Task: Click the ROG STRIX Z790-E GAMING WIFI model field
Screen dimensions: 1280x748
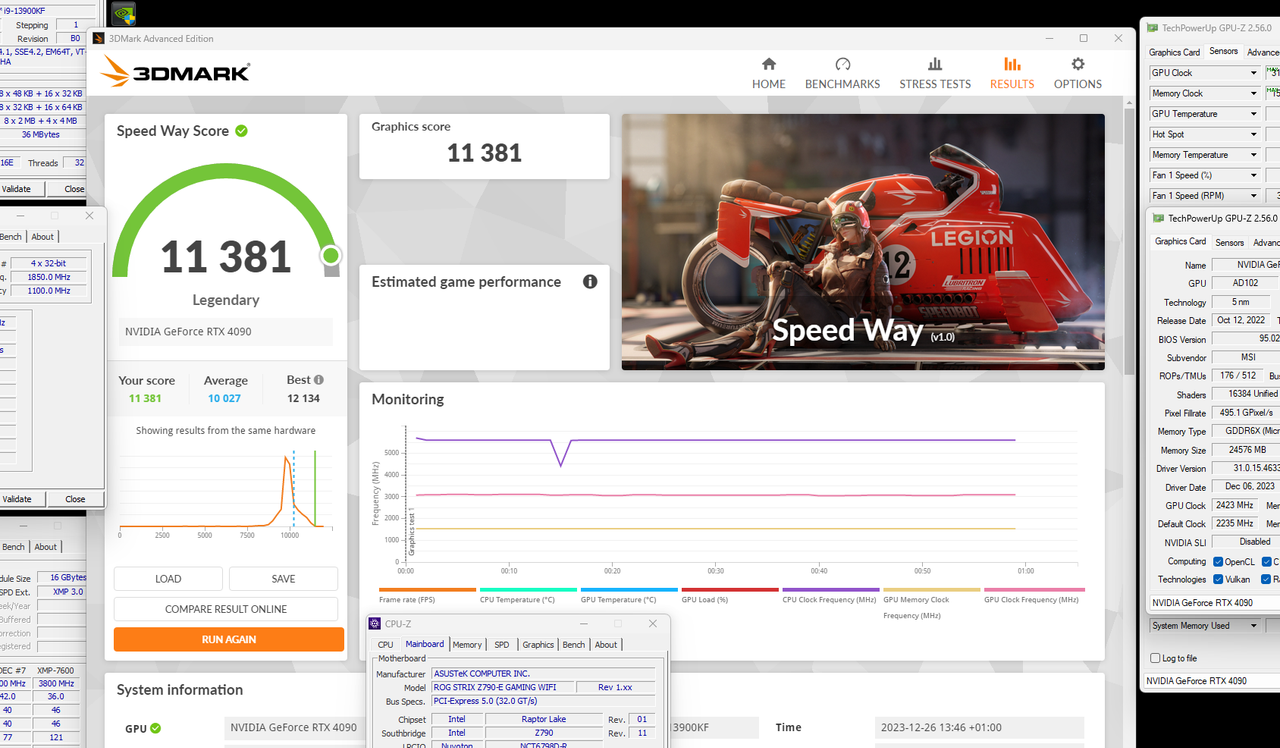Action: click(x=504, y=688)
